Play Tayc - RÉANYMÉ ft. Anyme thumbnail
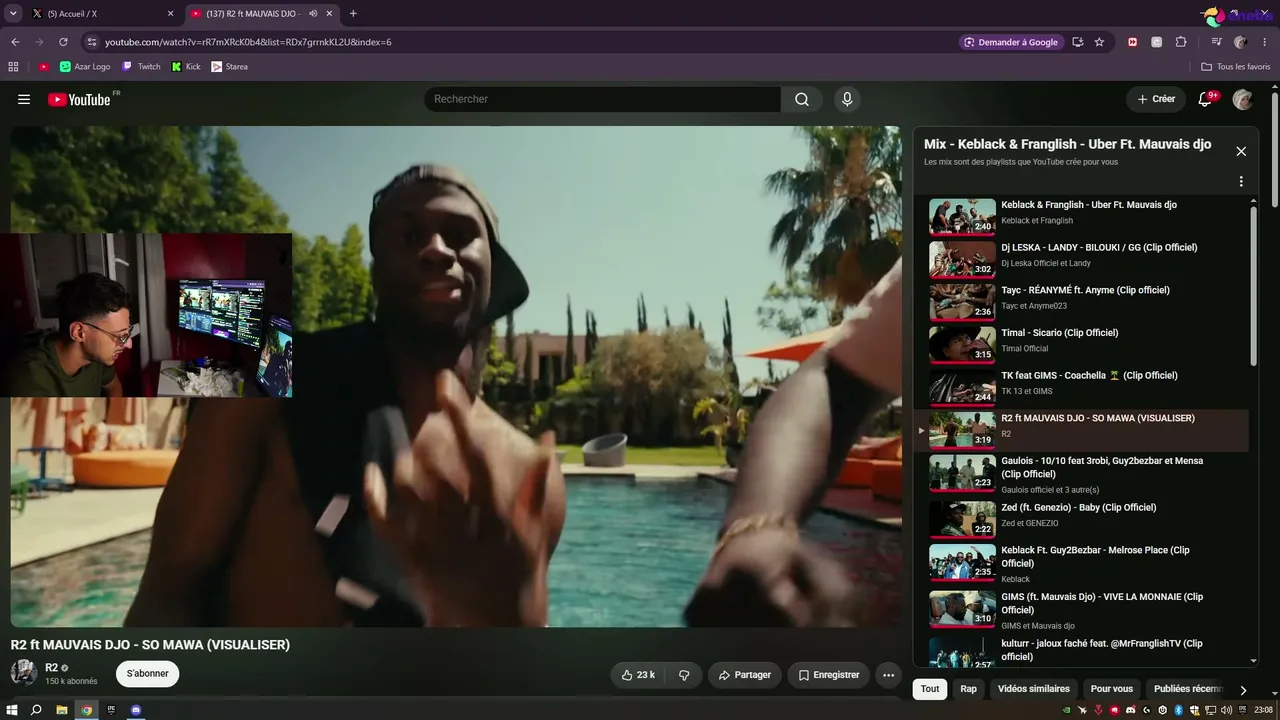Screen dimensions: 1280x720 pos(962,302)
